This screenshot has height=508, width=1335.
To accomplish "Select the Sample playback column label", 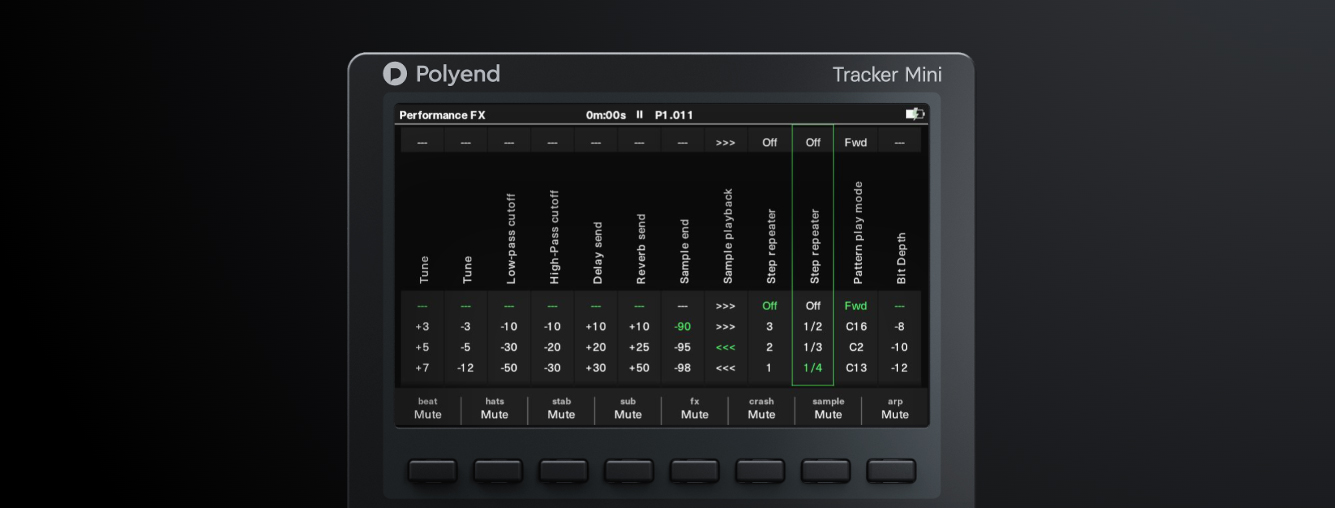I will 727,236.
